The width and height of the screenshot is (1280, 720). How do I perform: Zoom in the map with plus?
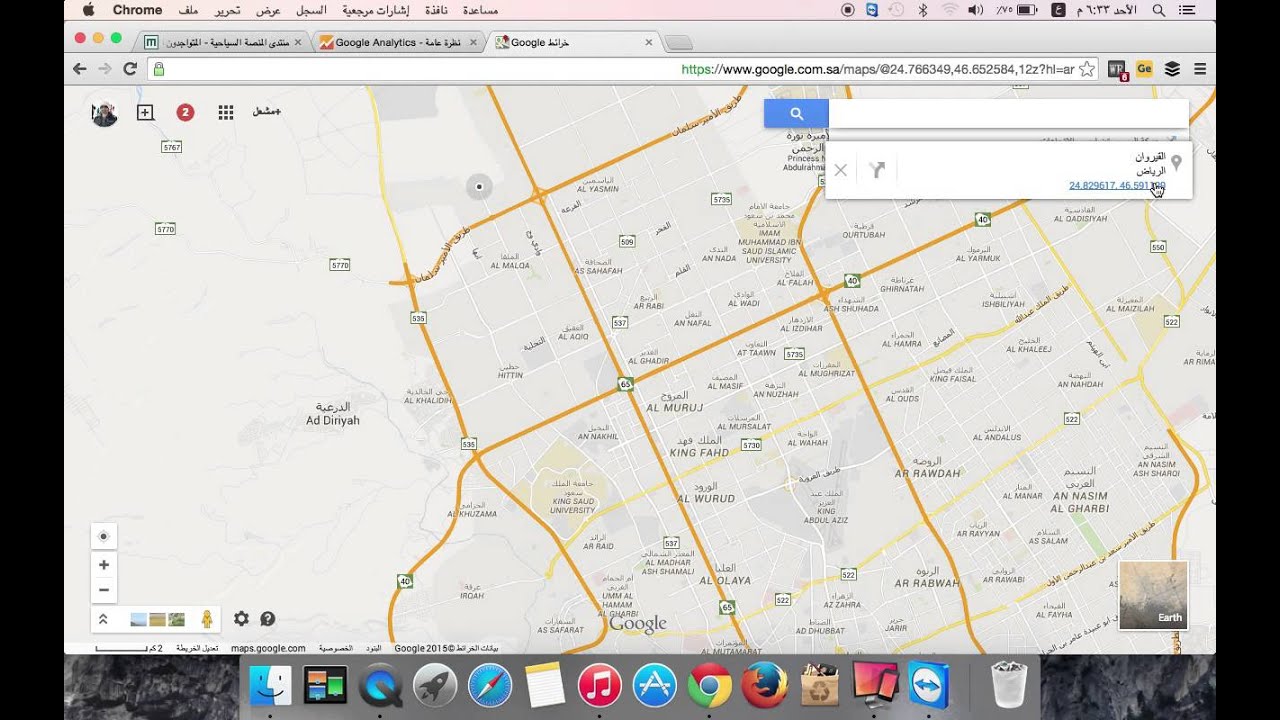(x=104, y=565)
